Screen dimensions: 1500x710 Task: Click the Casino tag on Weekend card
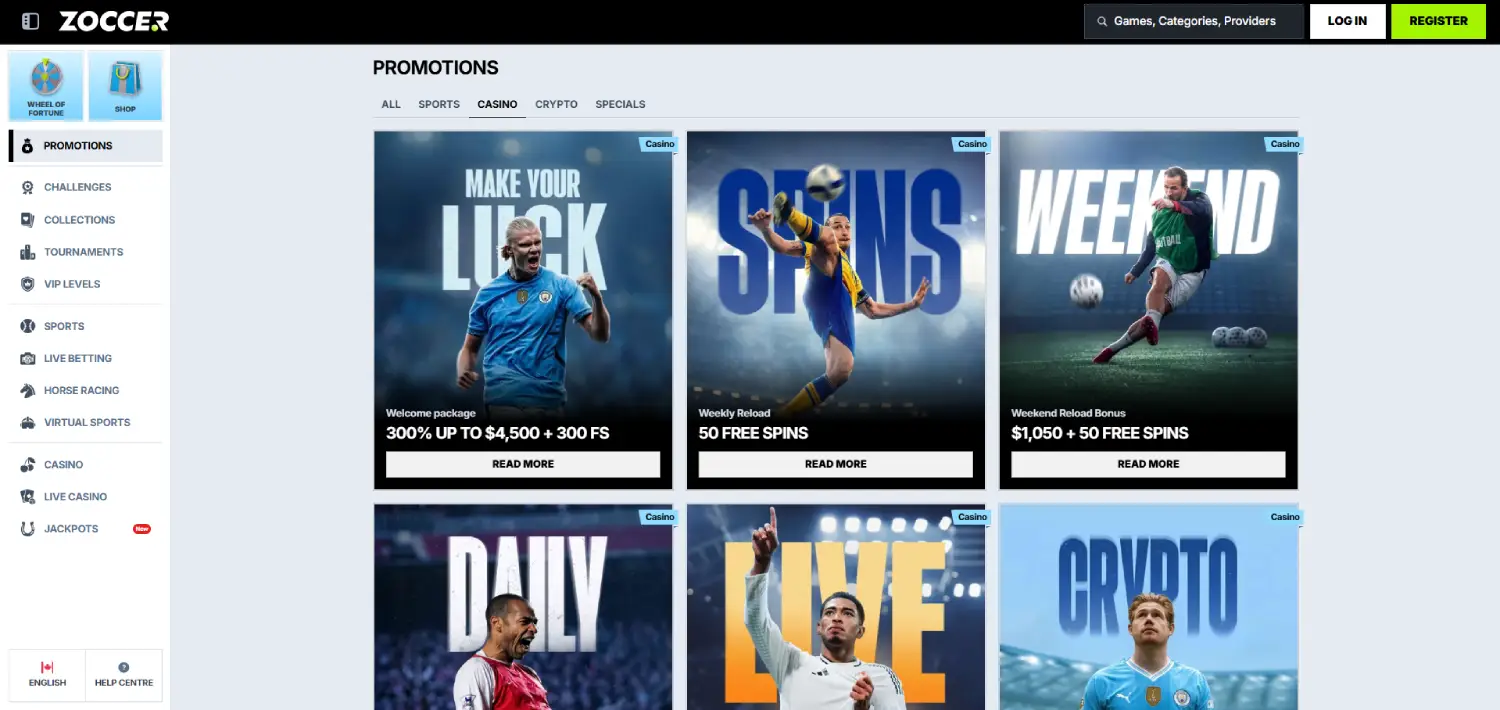1285,144
